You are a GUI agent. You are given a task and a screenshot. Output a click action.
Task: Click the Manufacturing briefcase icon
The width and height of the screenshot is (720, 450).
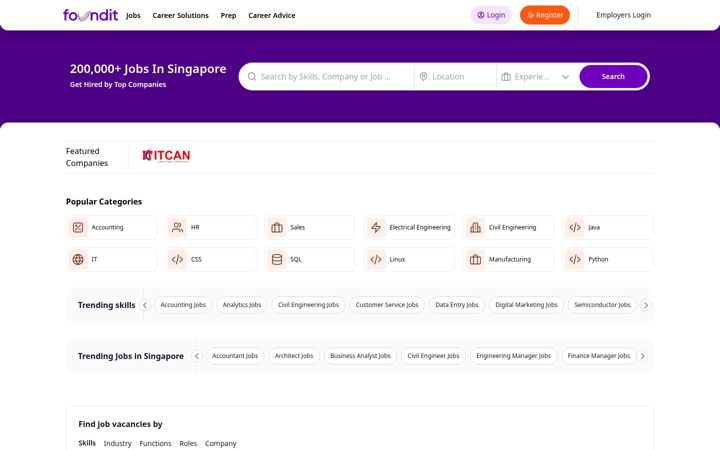(475, 259)
